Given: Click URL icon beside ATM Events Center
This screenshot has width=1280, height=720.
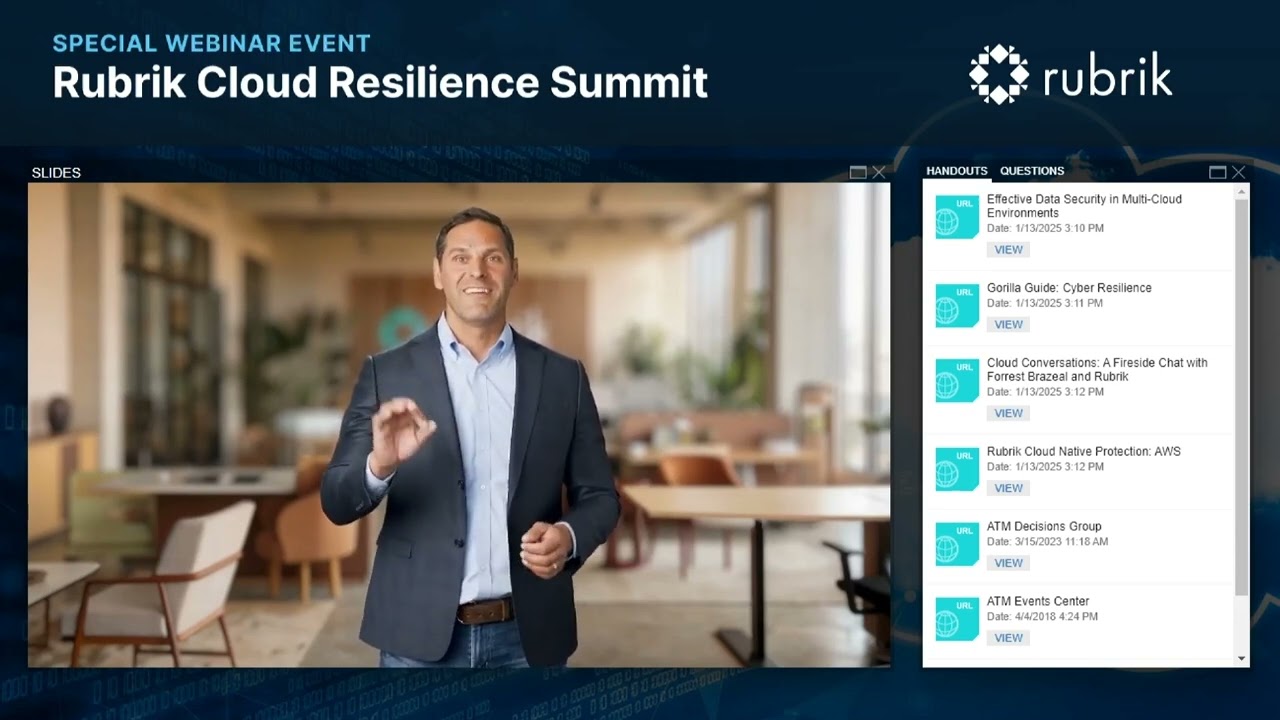Looking at the screenshot, I should (x=956, y=618).
